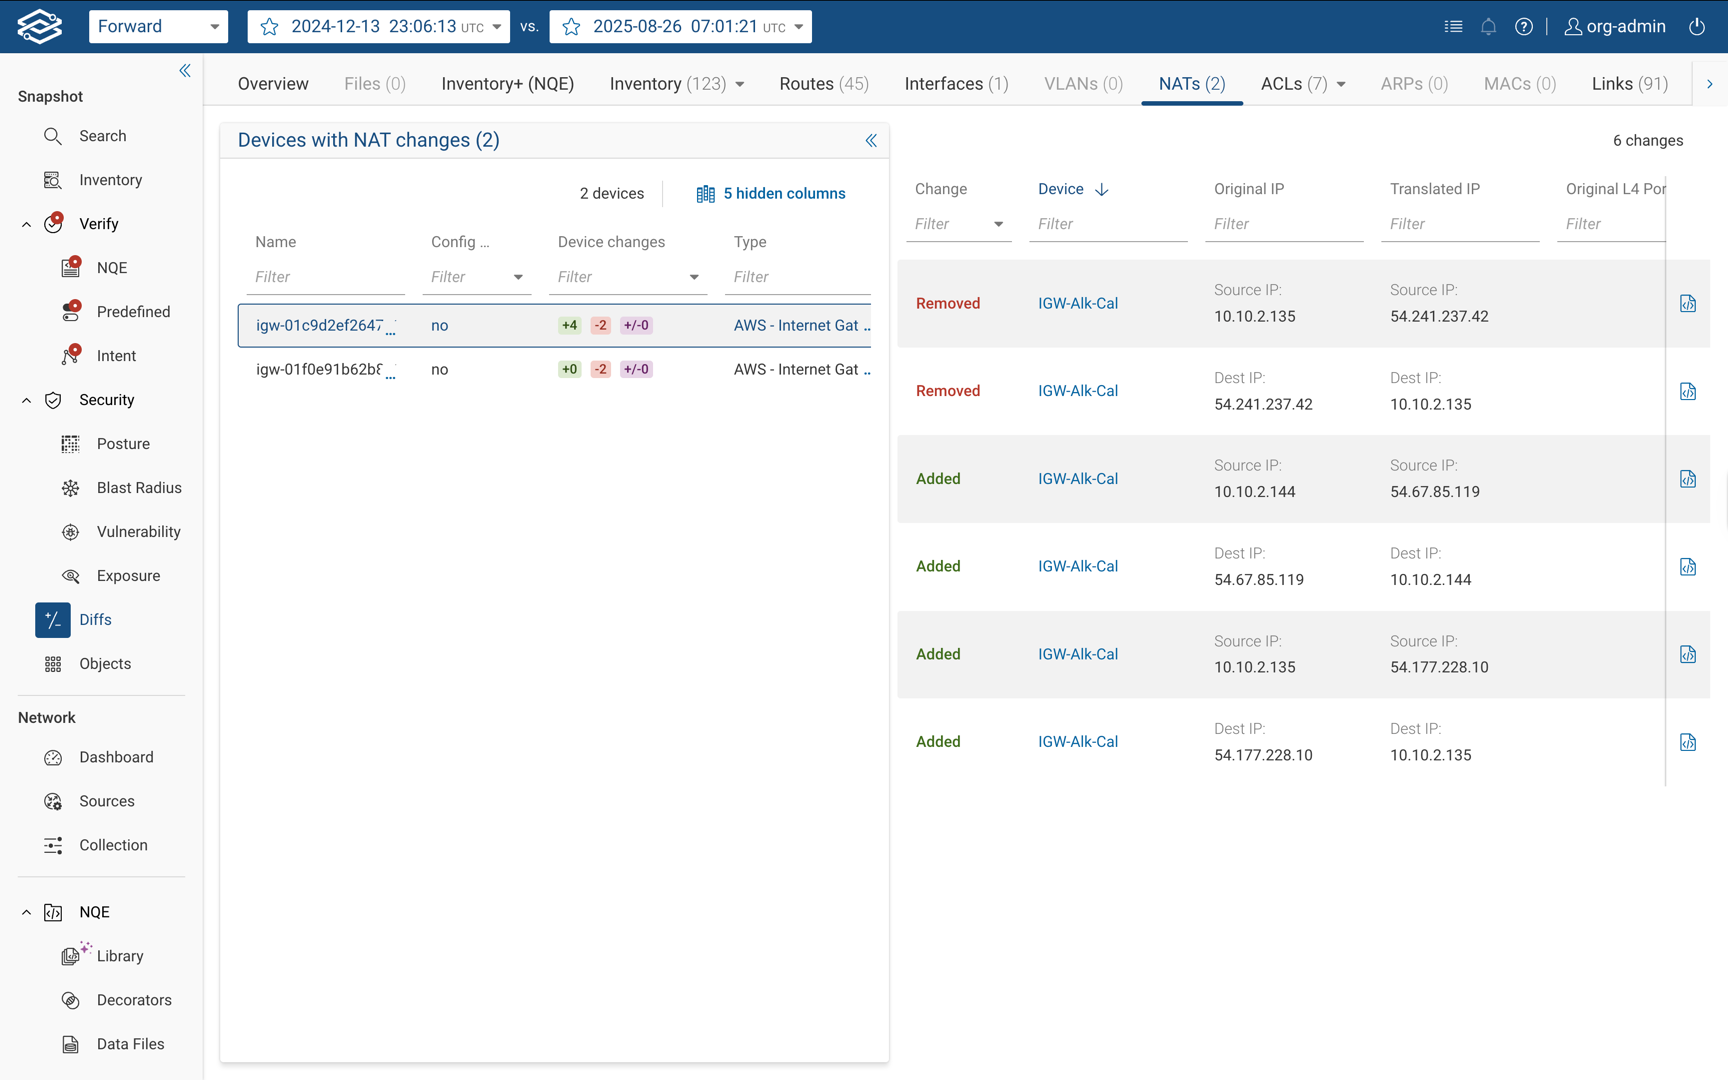The height and width of the screenshot is (1080, 1728).
Task: Click the notifications bell icon
Action: [x=1488, y=27]
